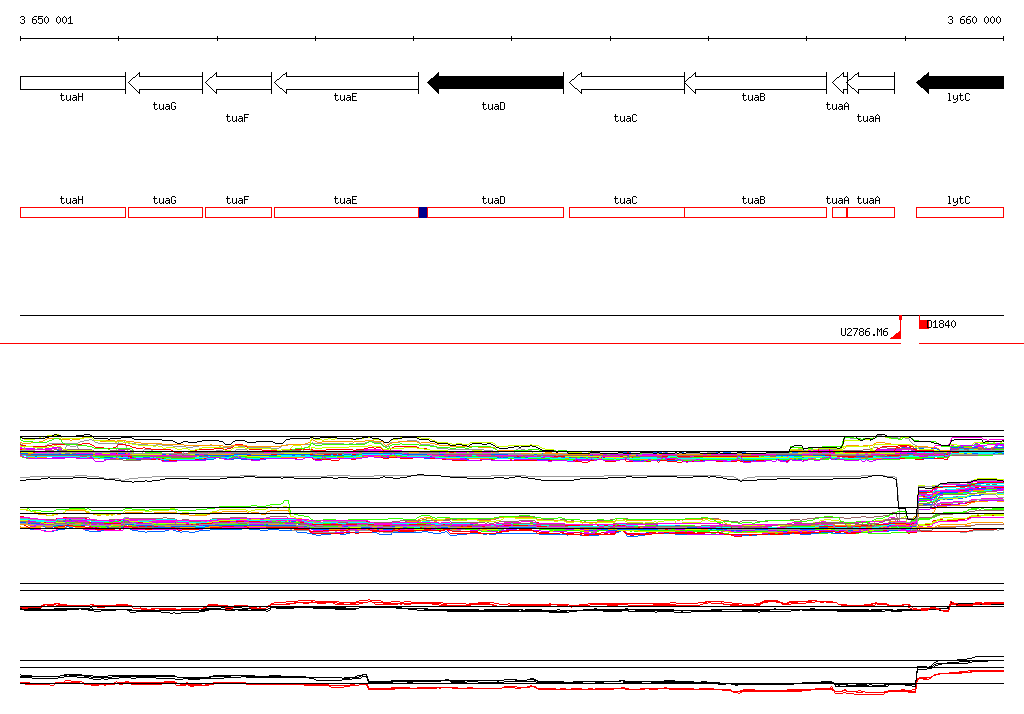Select the red-outlined tuaC box in lower track
Viewport: 1024px width, 714px height.
coord(626,212)
